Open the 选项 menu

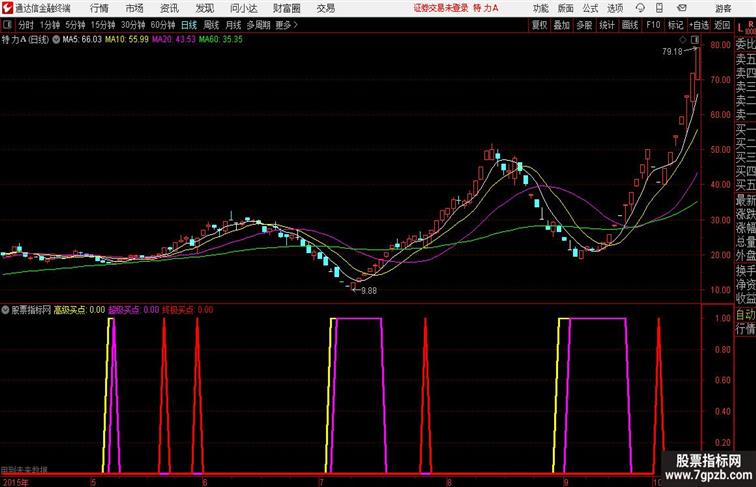(615, 8)
